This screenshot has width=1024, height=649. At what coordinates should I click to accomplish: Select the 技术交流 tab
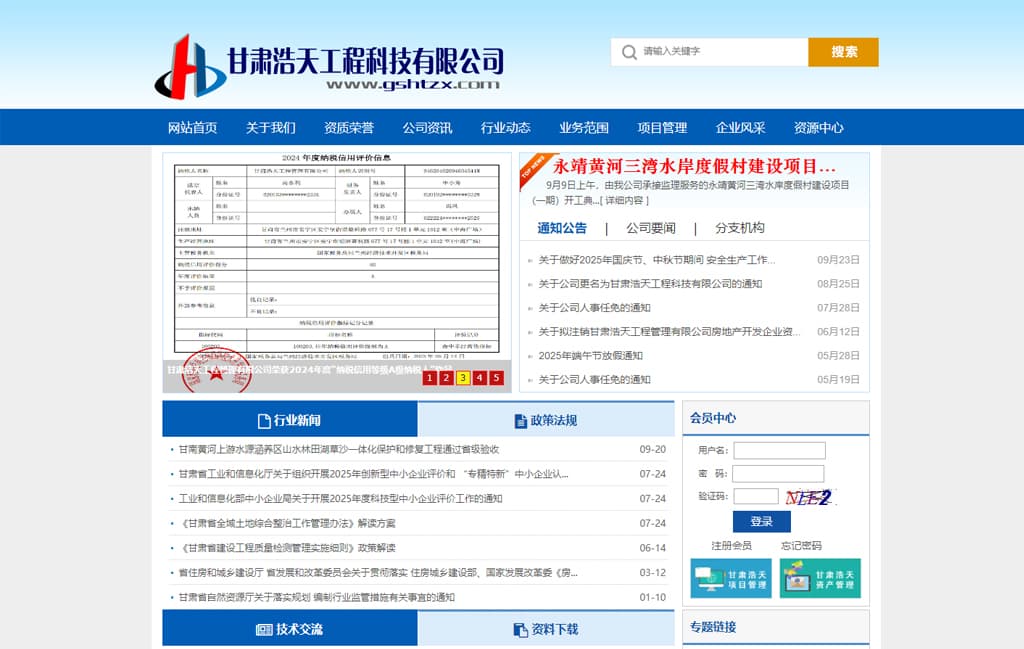[289, 629]
